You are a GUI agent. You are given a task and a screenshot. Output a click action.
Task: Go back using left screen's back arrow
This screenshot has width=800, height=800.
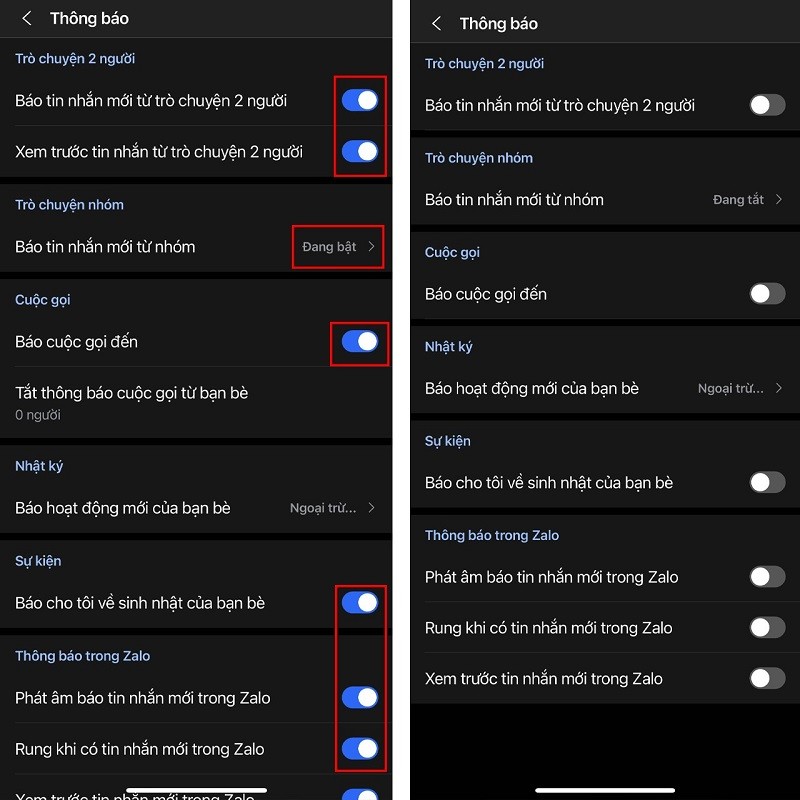point(27,19)
